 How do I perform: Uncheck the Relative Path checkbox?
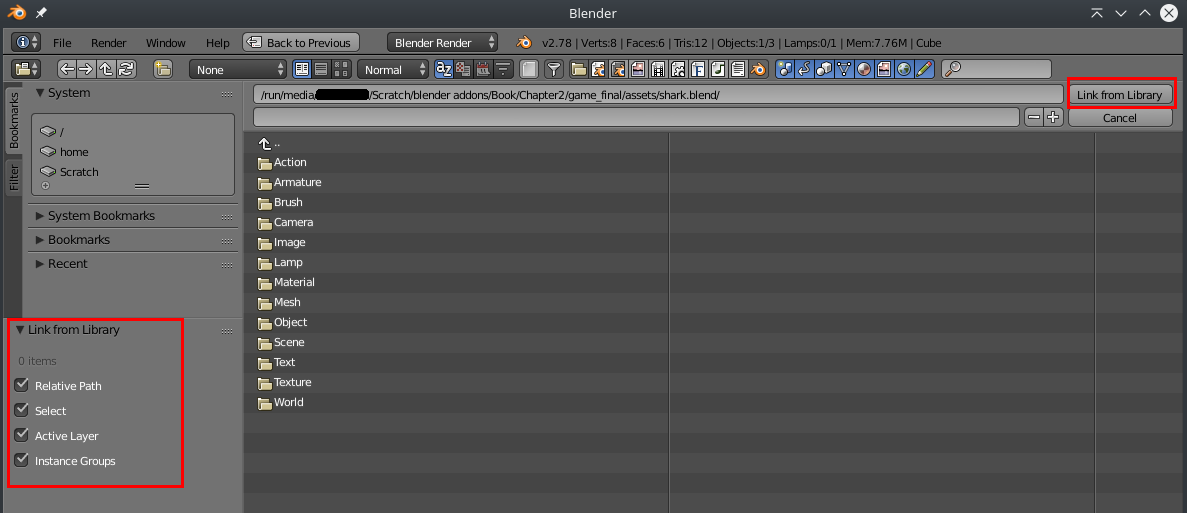[22, 385]
